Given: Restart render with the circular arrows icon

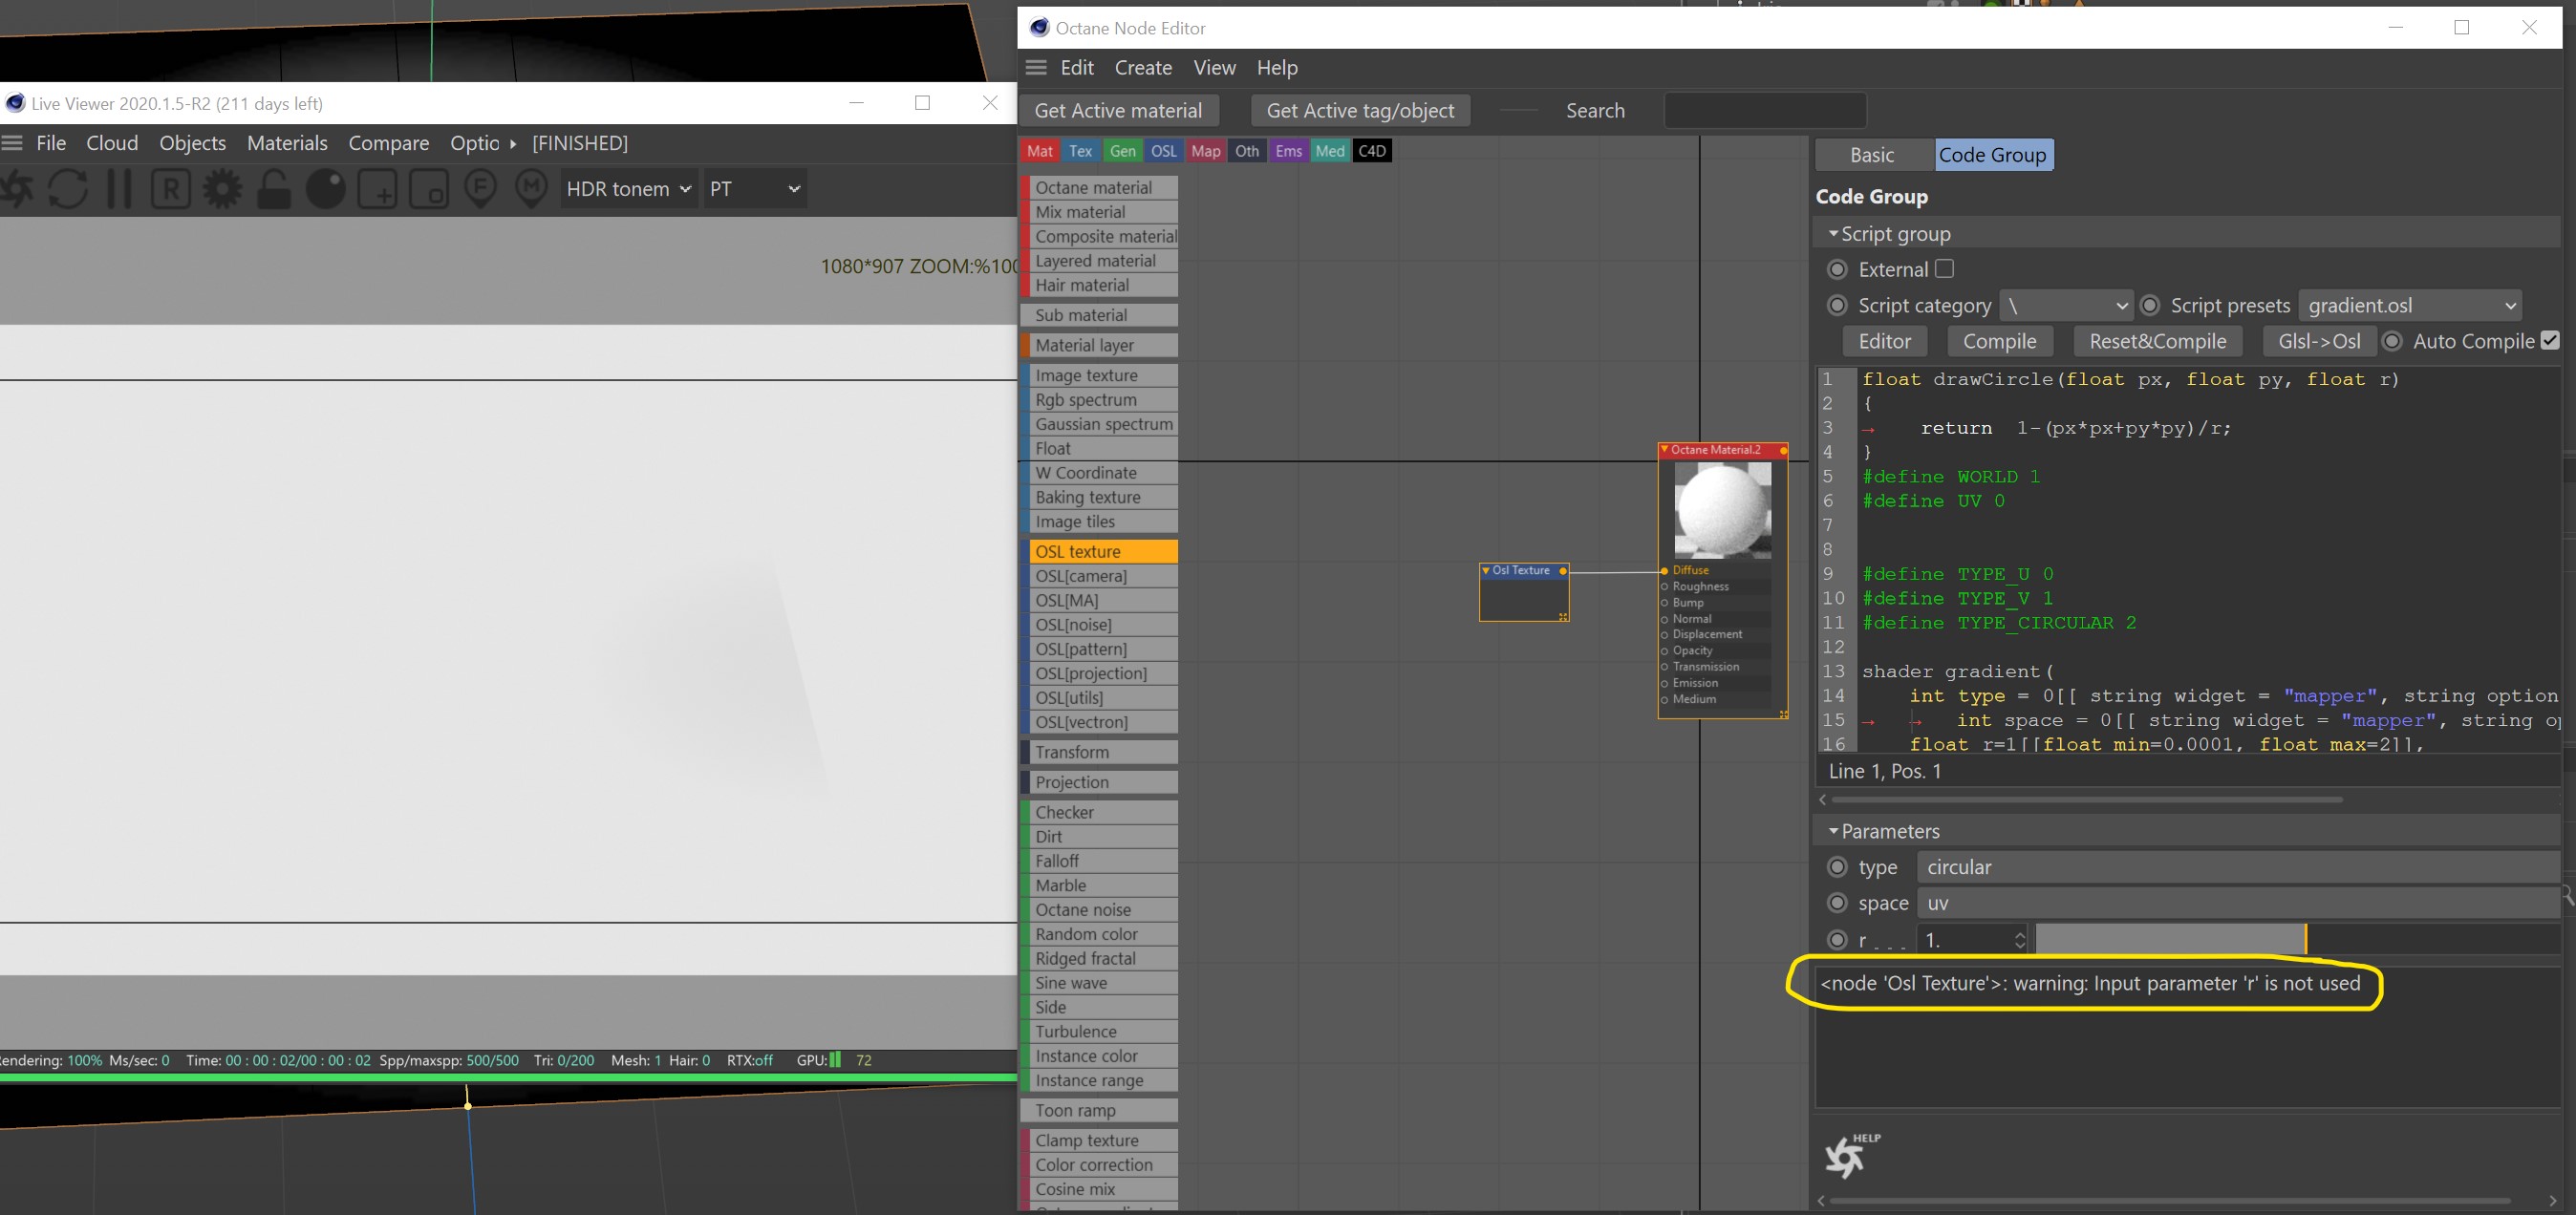Looking at the screenshot, I should (x=67, y=189).
